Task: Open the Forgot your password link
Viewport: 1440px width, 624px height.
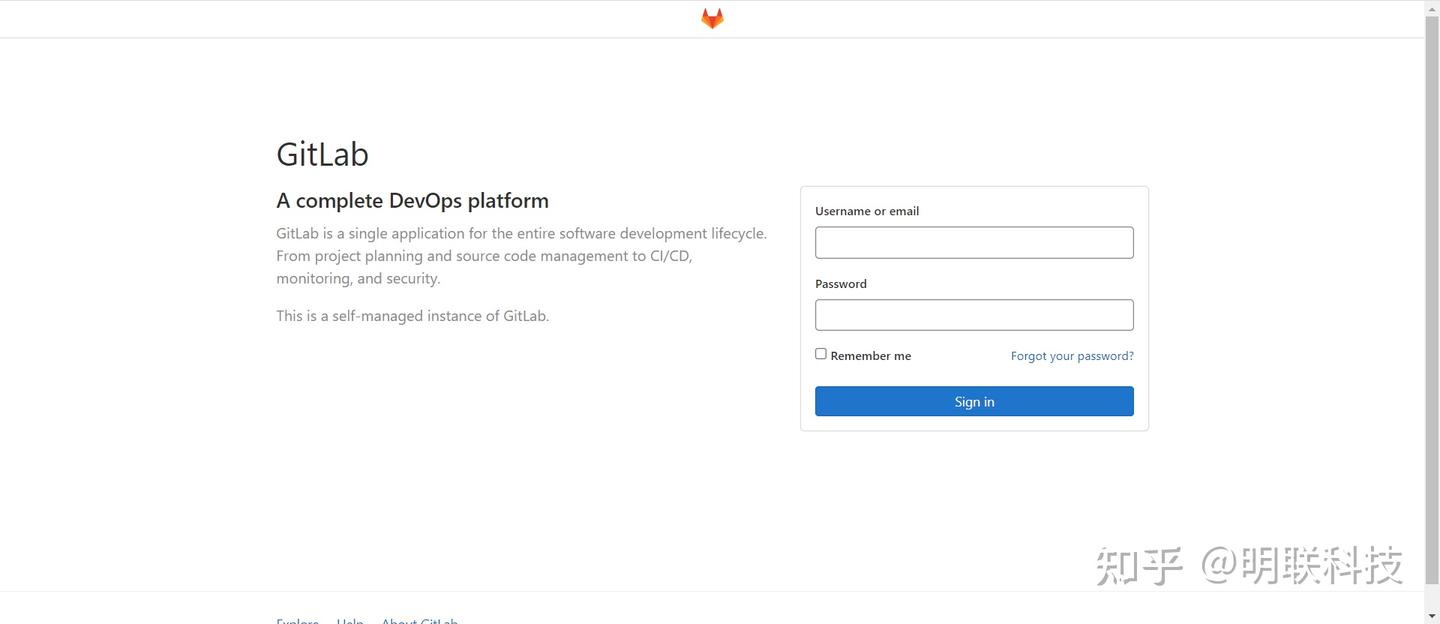Action: point(1072,356)
